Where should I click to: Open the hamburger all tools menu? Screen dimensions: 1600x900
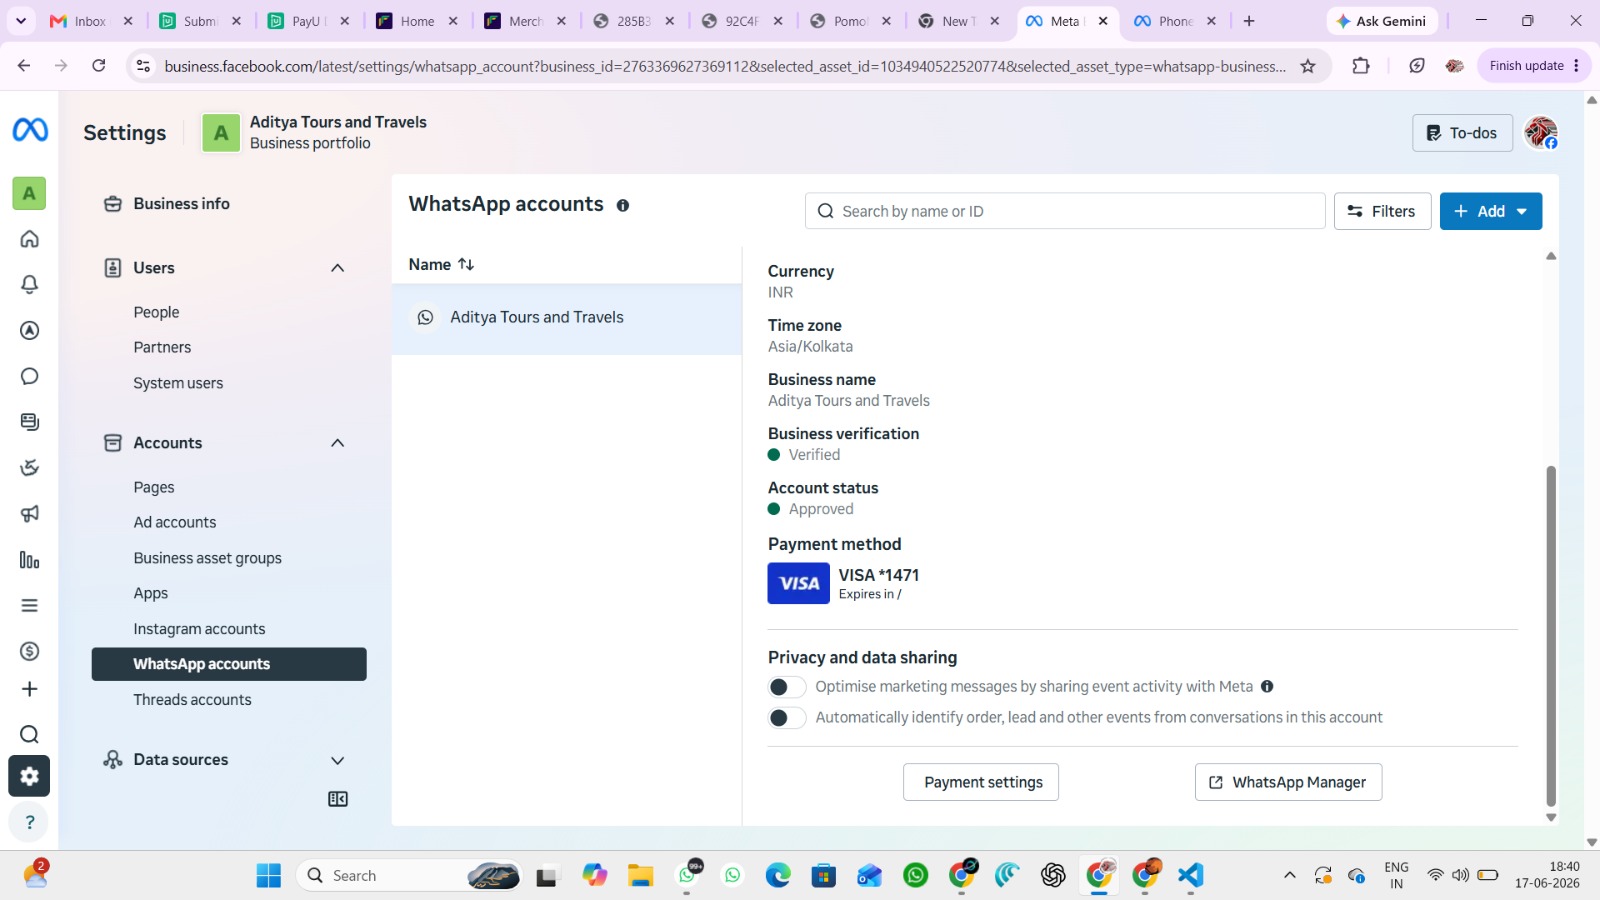[x=30, y=605]
